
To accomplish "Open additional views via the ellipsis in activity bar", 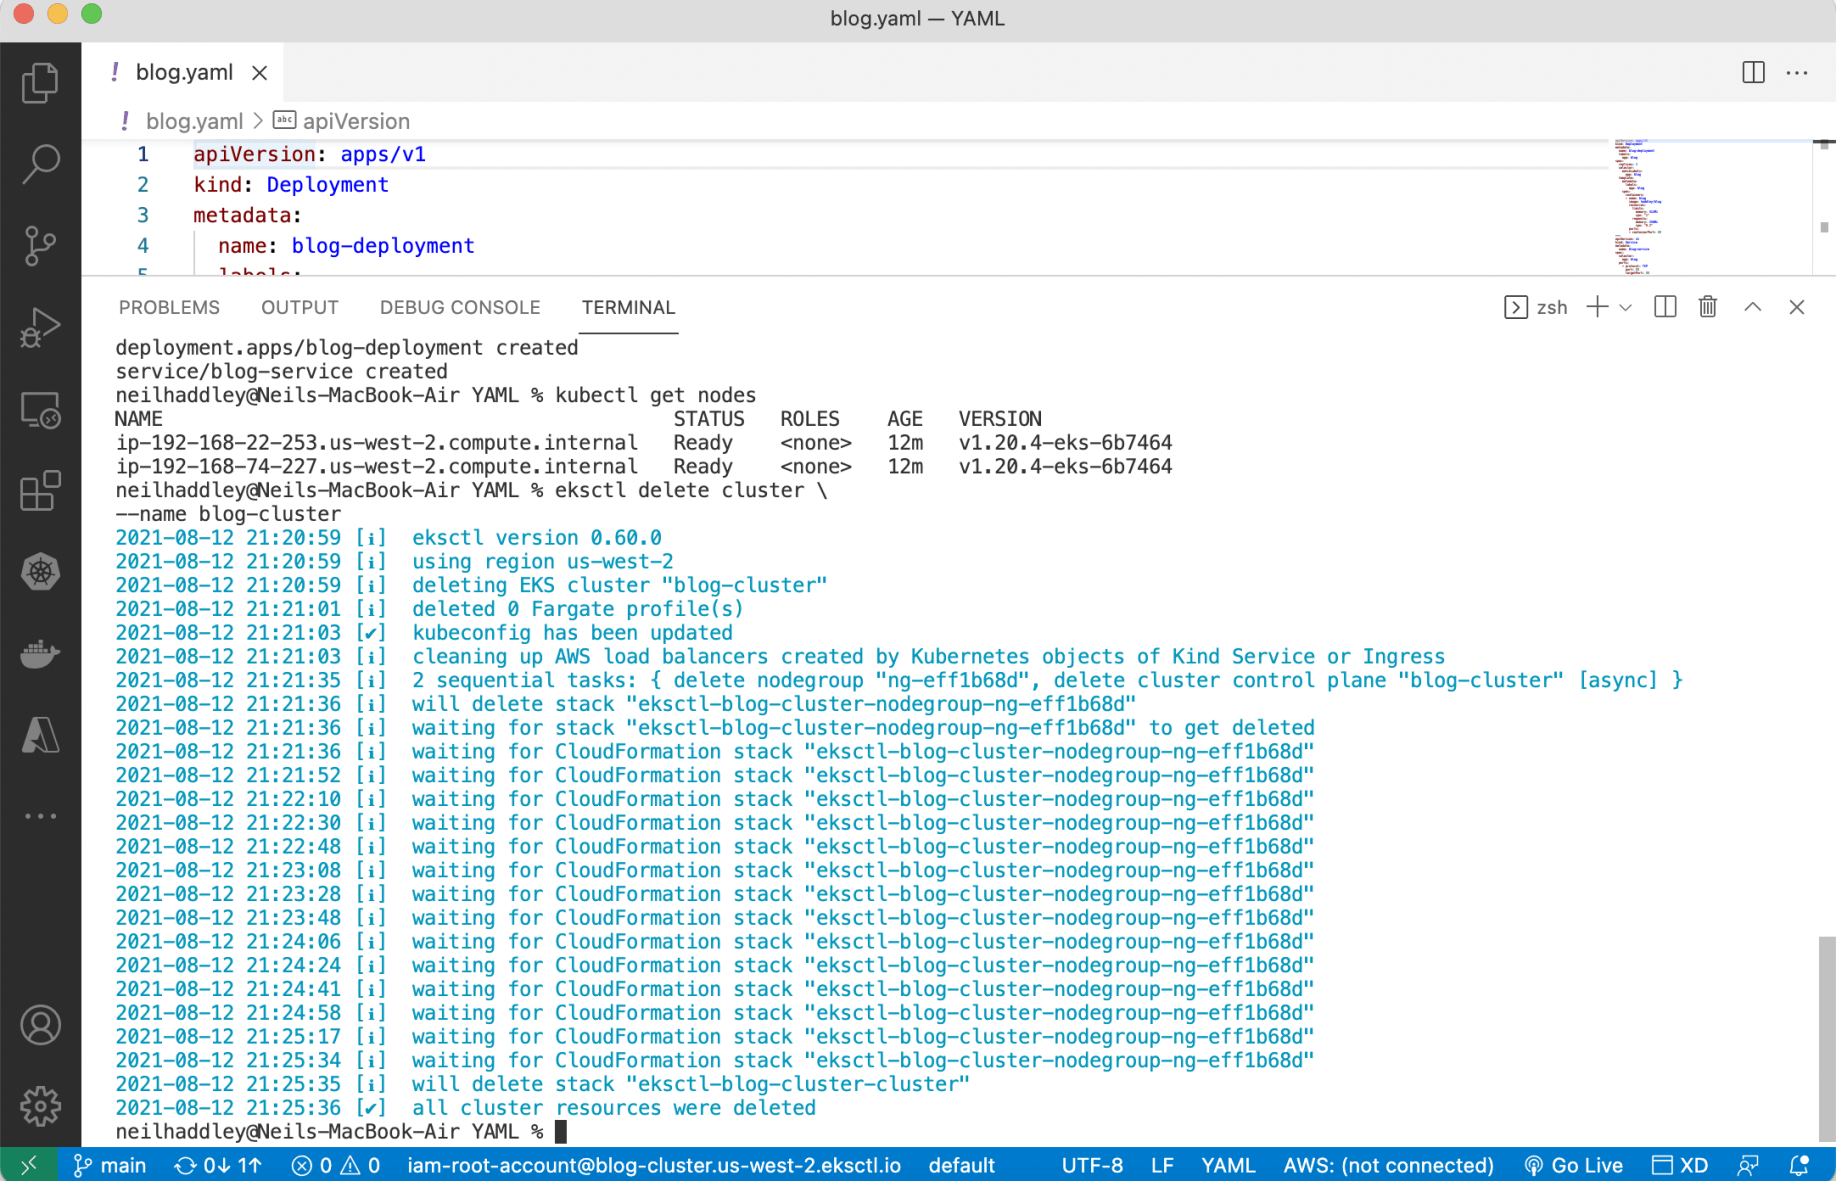I will click(x=40, y=816).
